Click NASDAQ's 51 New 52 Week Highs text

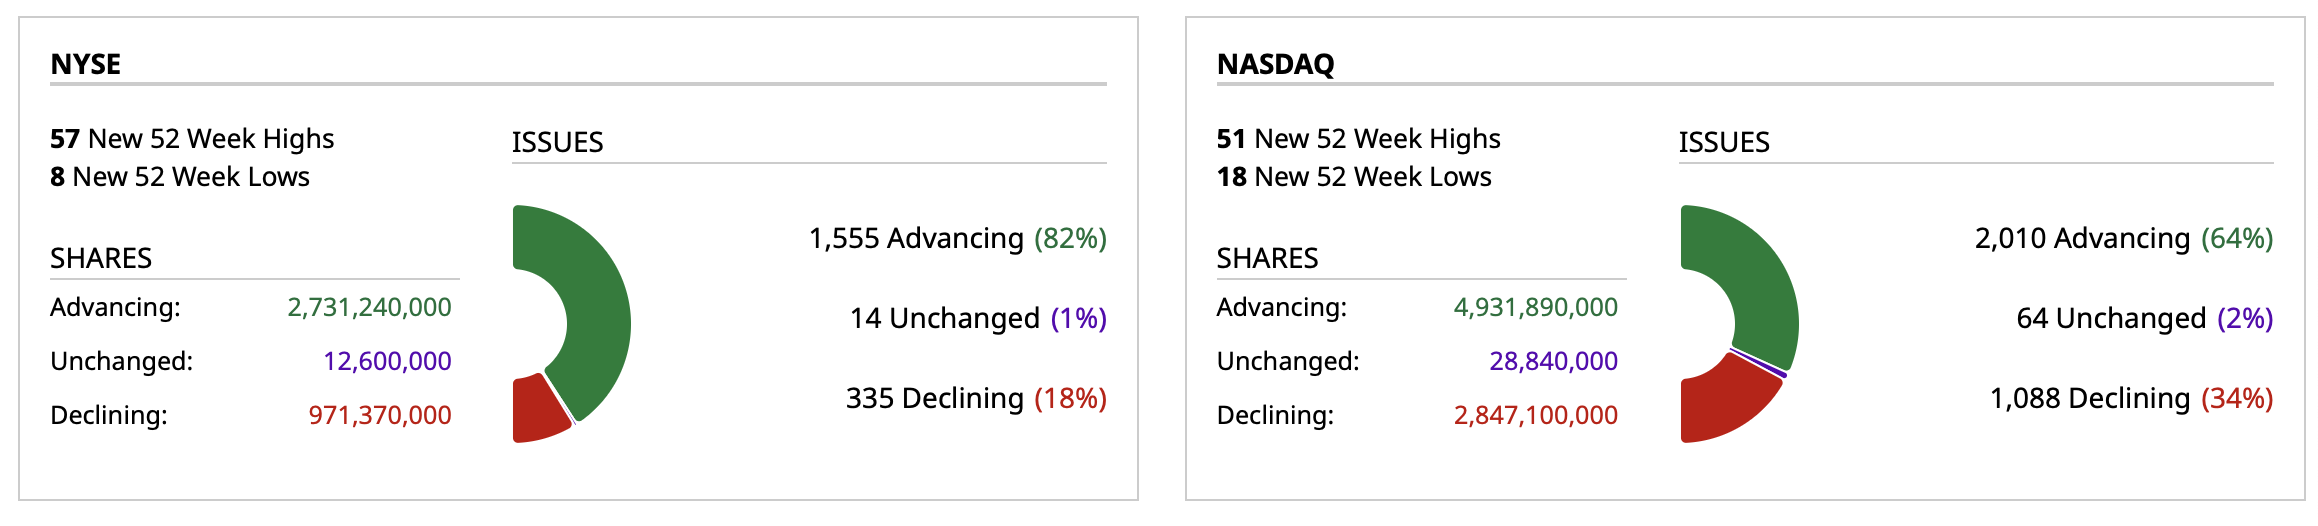pos(1358,138)
